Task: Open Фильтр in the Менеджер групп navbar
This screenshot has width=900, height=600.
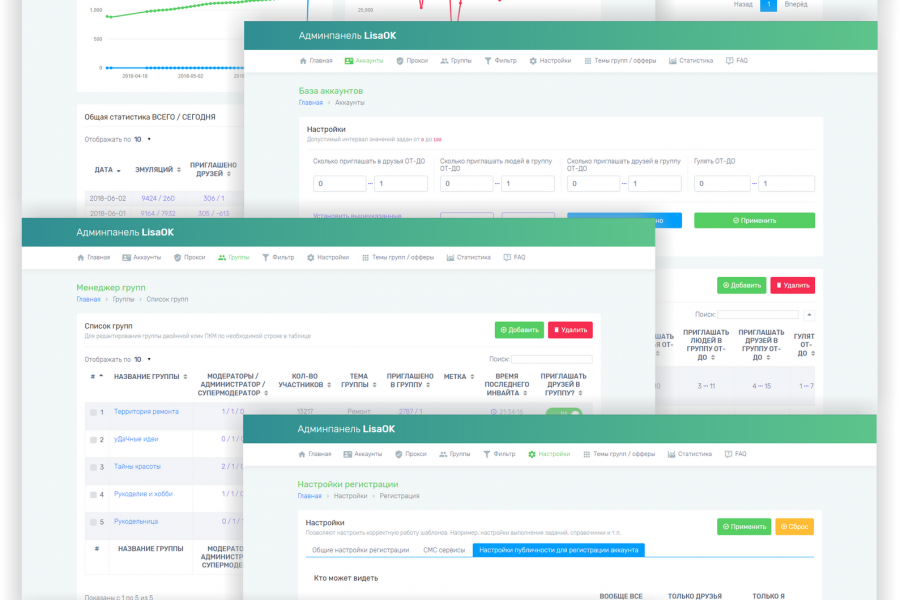Action: (x=278, y=258)
